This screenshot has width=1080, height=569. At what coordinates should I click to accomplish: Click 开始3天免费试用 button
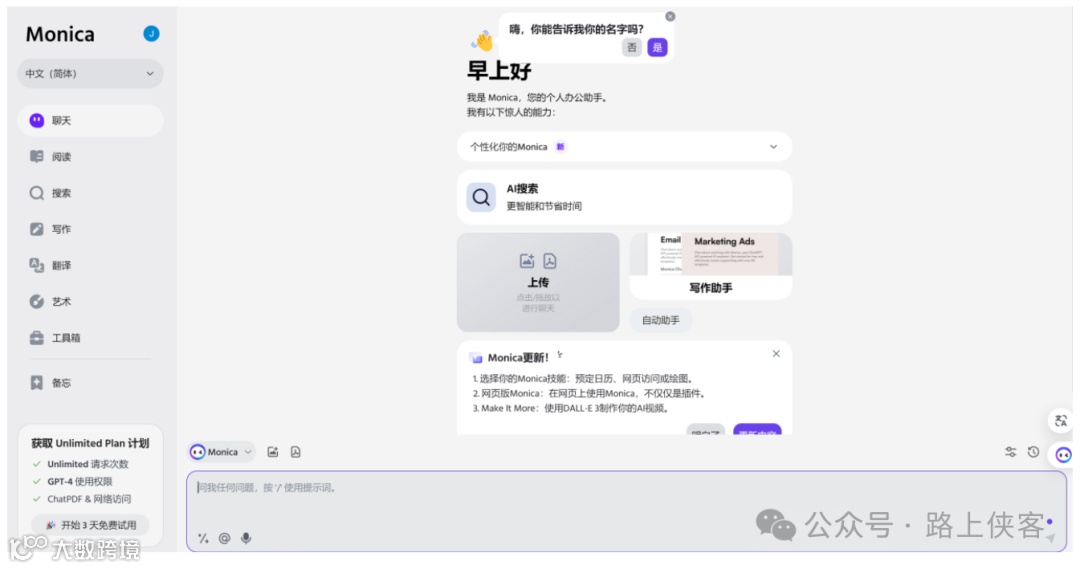[x=90, y=525]
